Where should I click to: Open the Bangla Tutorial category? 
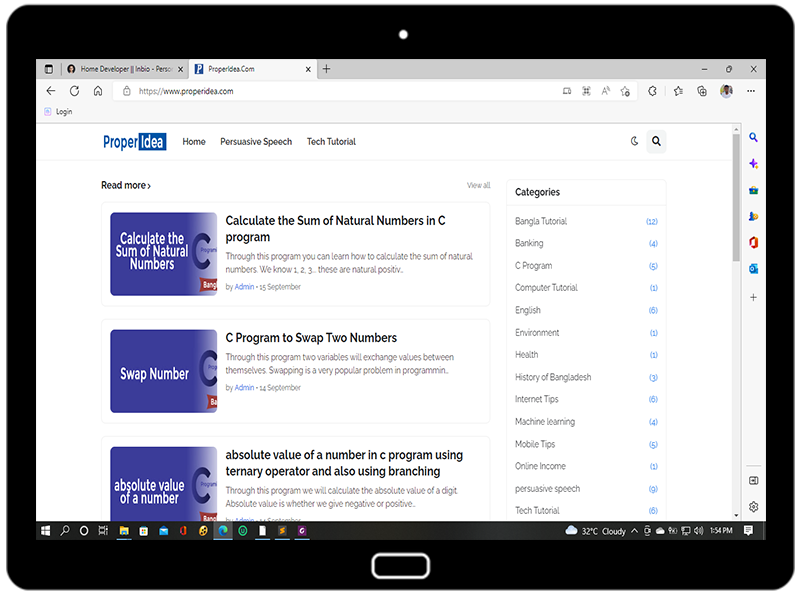click(x=541, y=221)
